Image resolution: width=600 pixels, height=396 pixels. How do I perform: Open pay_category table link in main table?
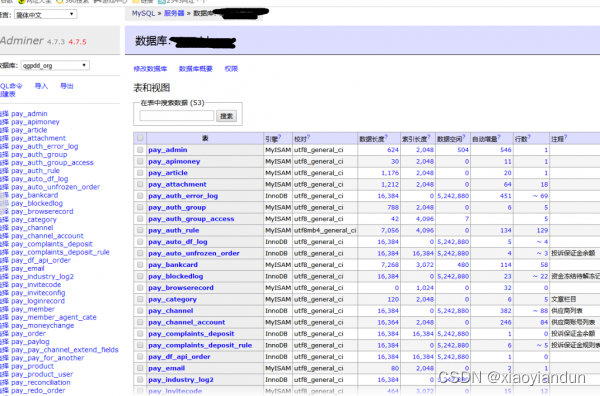point(173,299)
